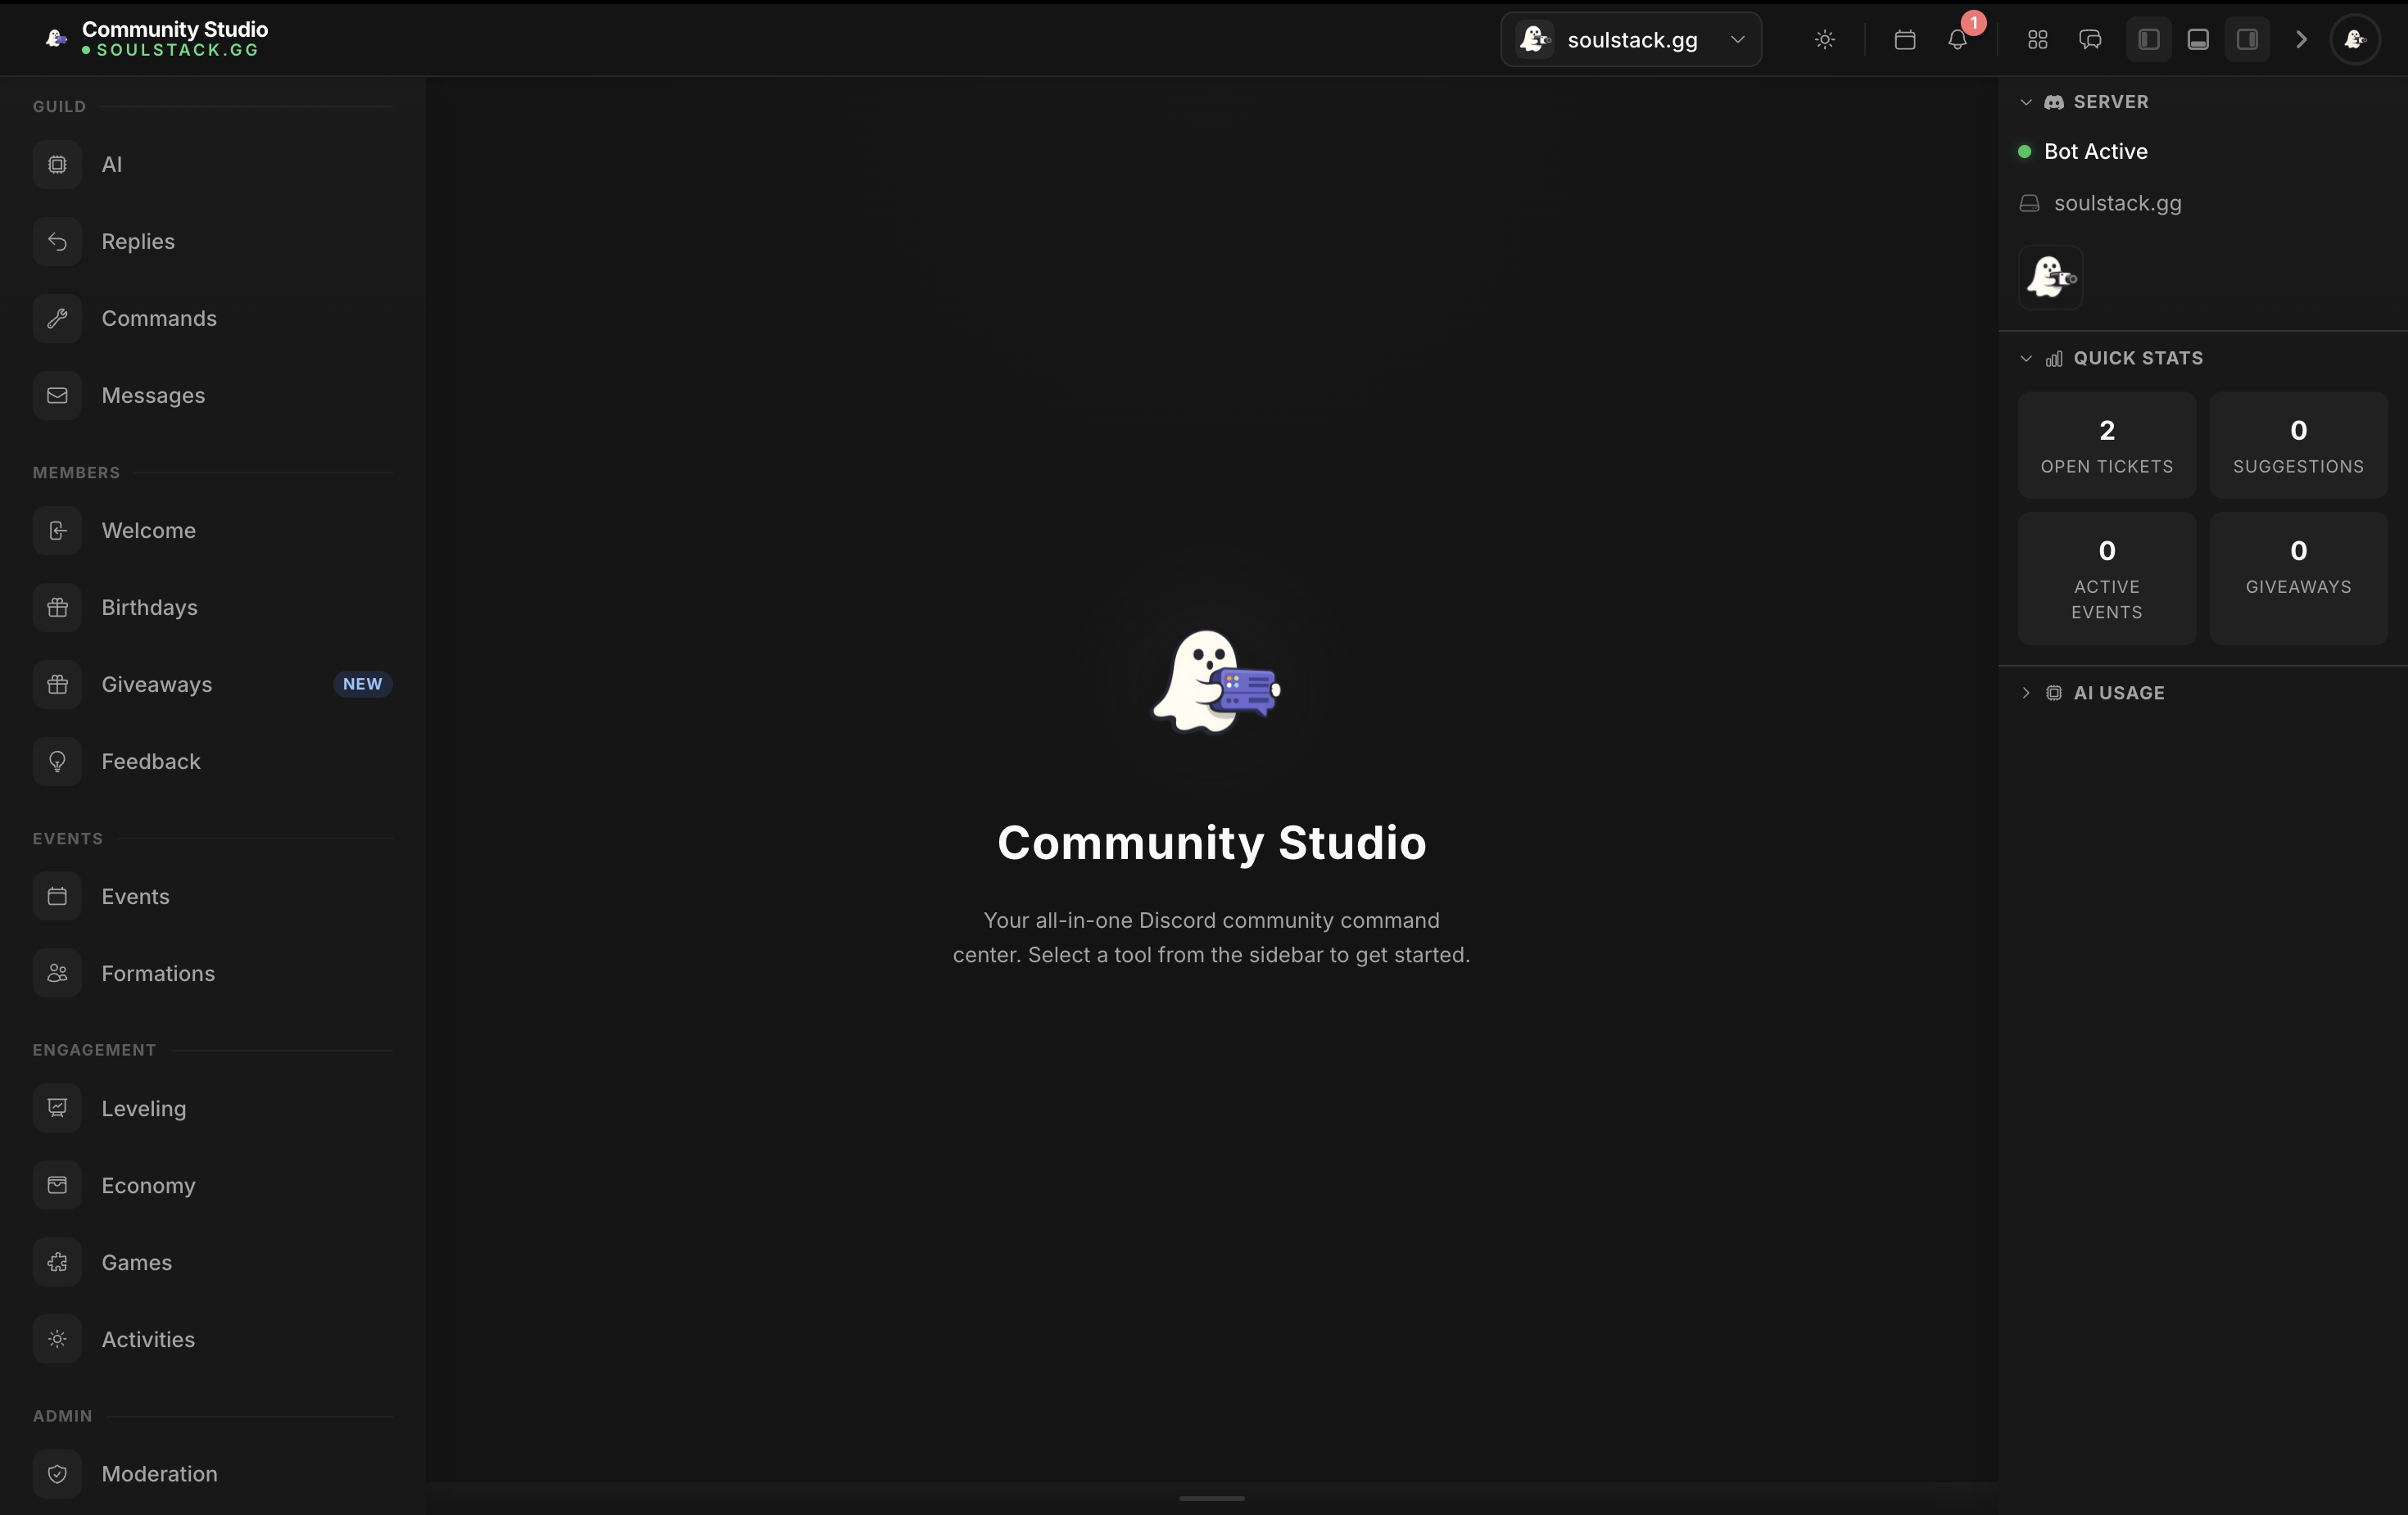Click the Leveling chart icon
Image resolution: width=2408 pixels, height=1515 pixels.
[57, 1108]
